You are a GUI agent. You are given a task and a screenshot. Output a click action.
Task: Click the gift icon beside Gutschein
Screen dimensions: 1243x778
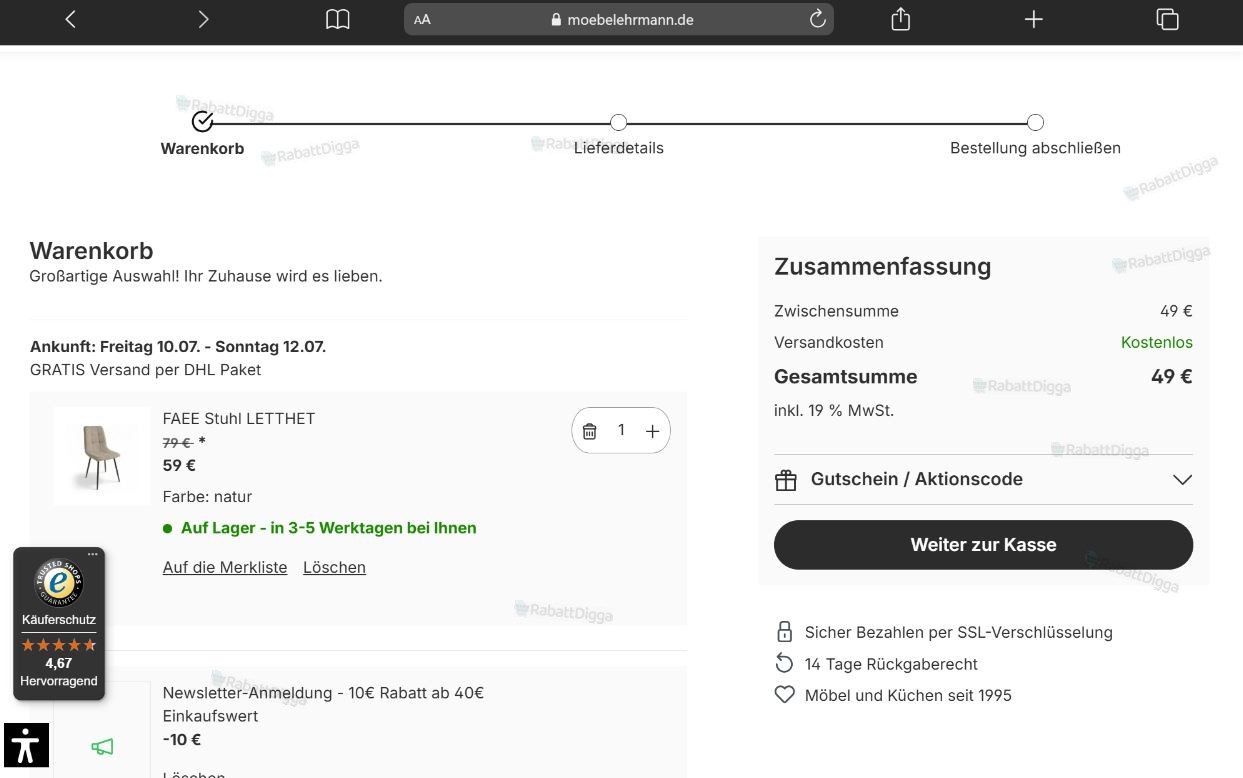coord(786,480)
